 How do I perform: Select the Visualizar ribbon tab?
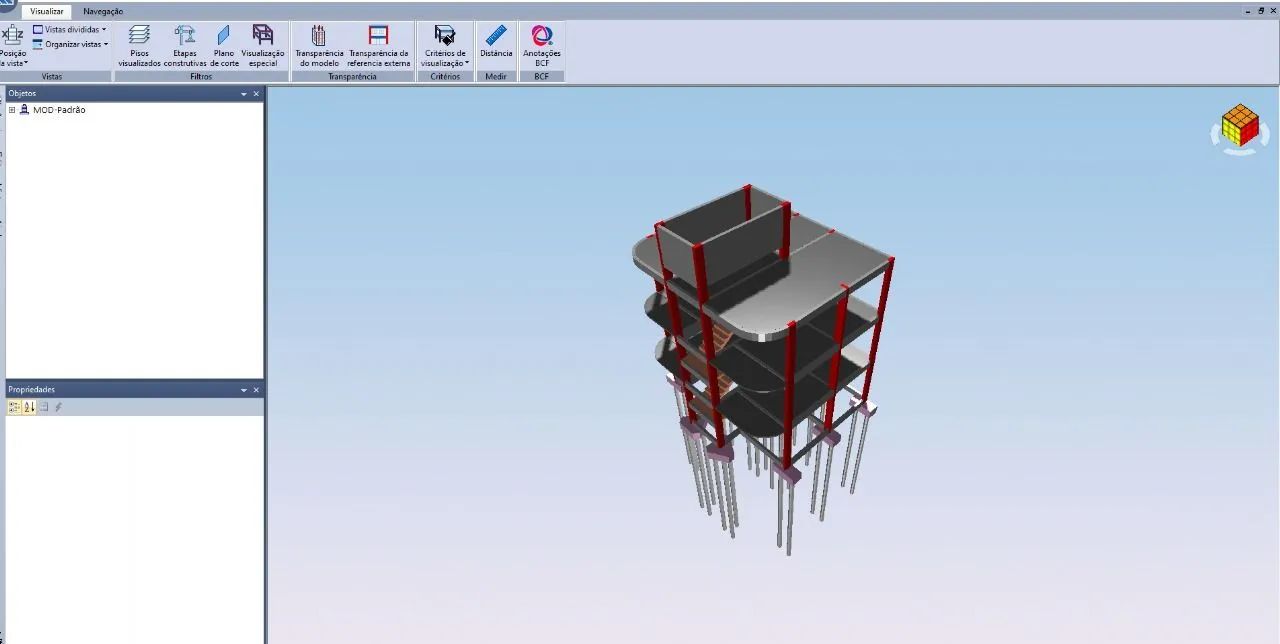46,11
